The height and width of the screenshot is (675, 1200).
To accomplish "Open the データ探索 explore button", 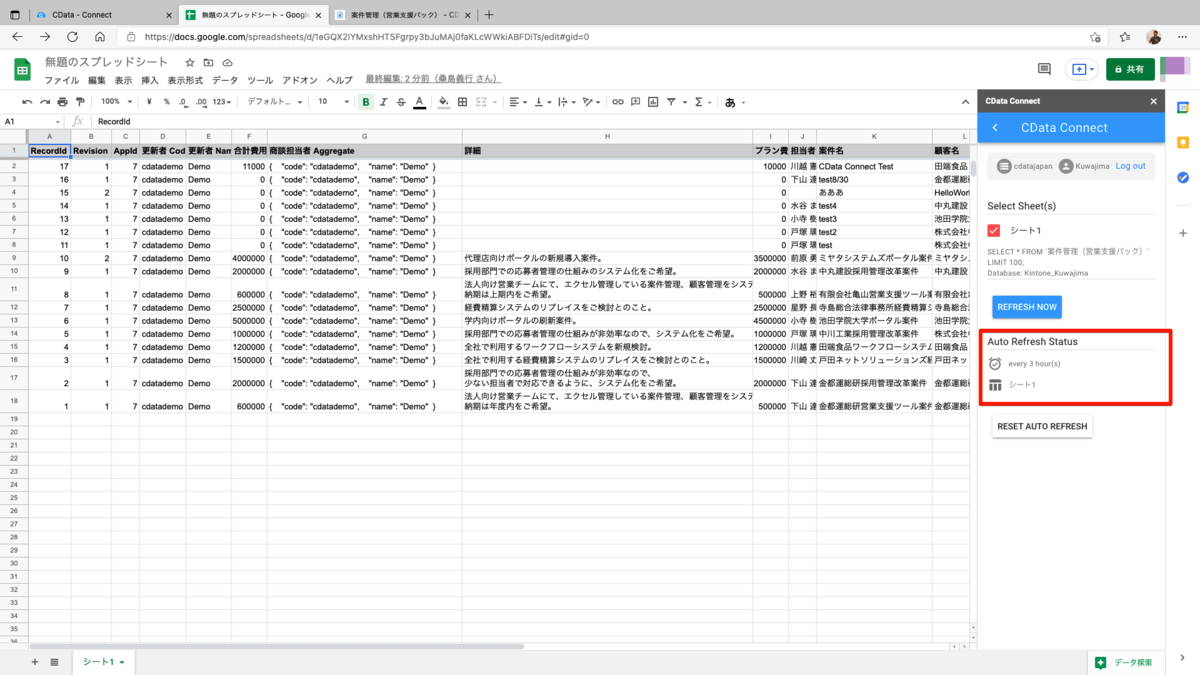I will (x=1125, y=662).
